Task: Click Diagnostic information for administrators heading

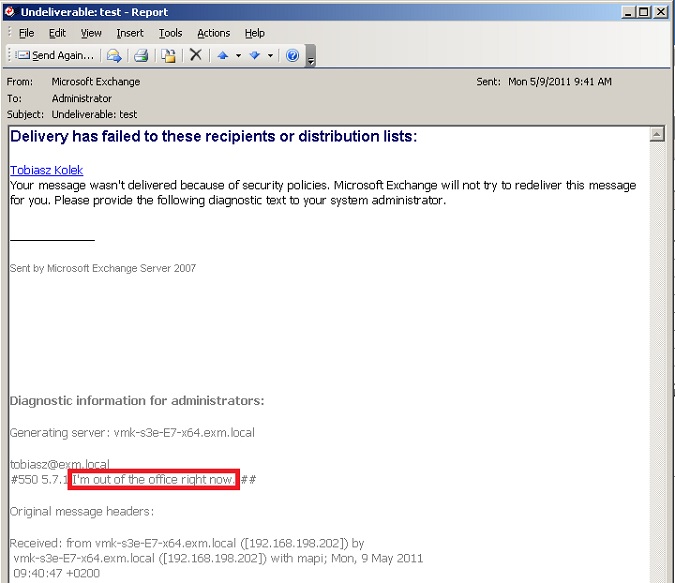Action: (x=137, y=401)
